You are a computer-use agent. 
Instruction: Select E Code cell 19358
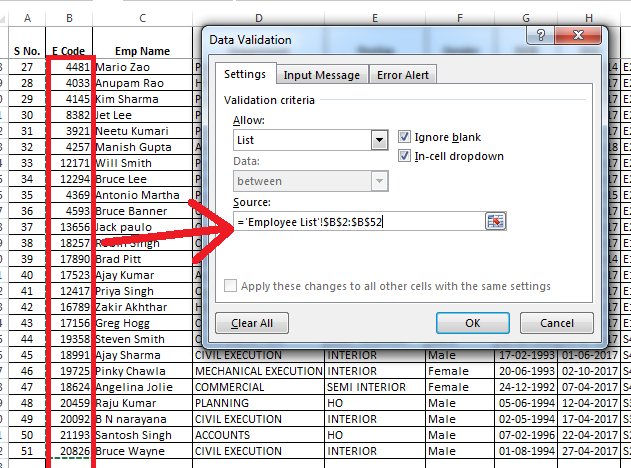[x=69, y=339]
